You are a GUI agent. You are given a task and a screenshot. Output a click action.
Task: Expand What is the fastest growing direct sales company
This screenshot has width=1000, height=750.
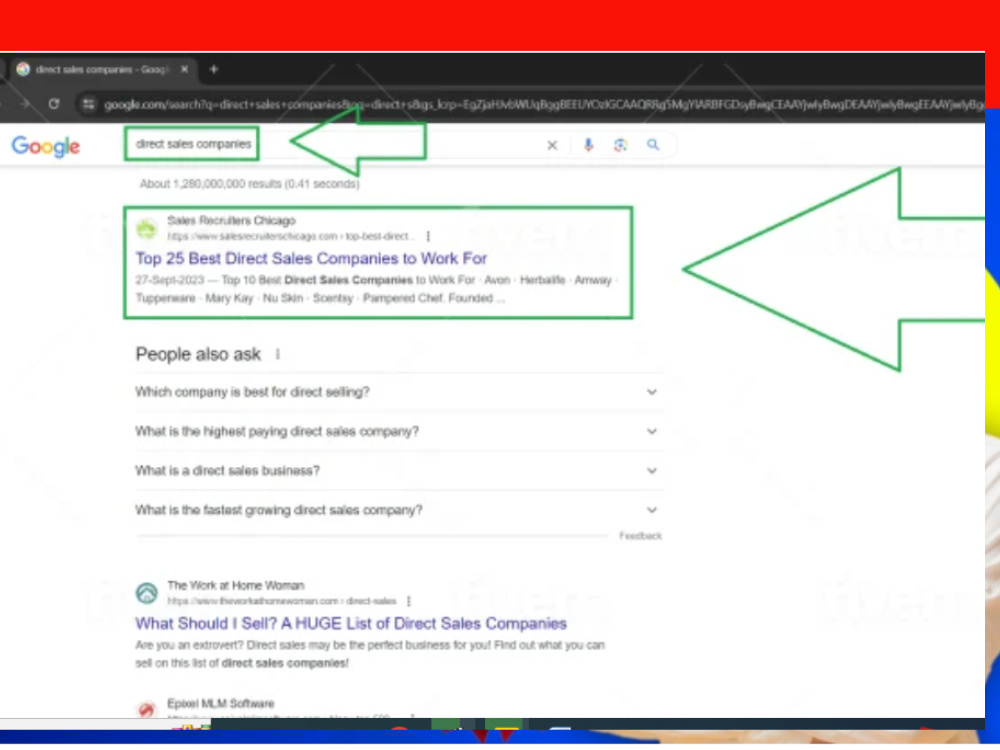(x=397, y=510)
